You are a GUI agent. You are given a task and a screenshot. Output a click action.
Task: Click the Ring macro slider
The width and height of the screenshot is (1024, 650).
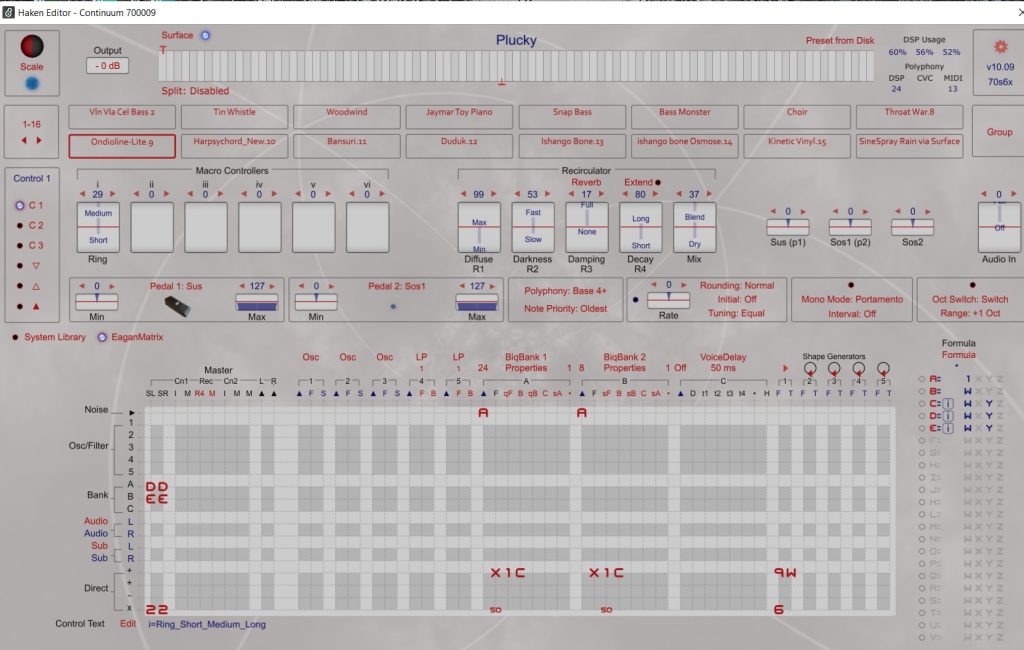[98, 227]
